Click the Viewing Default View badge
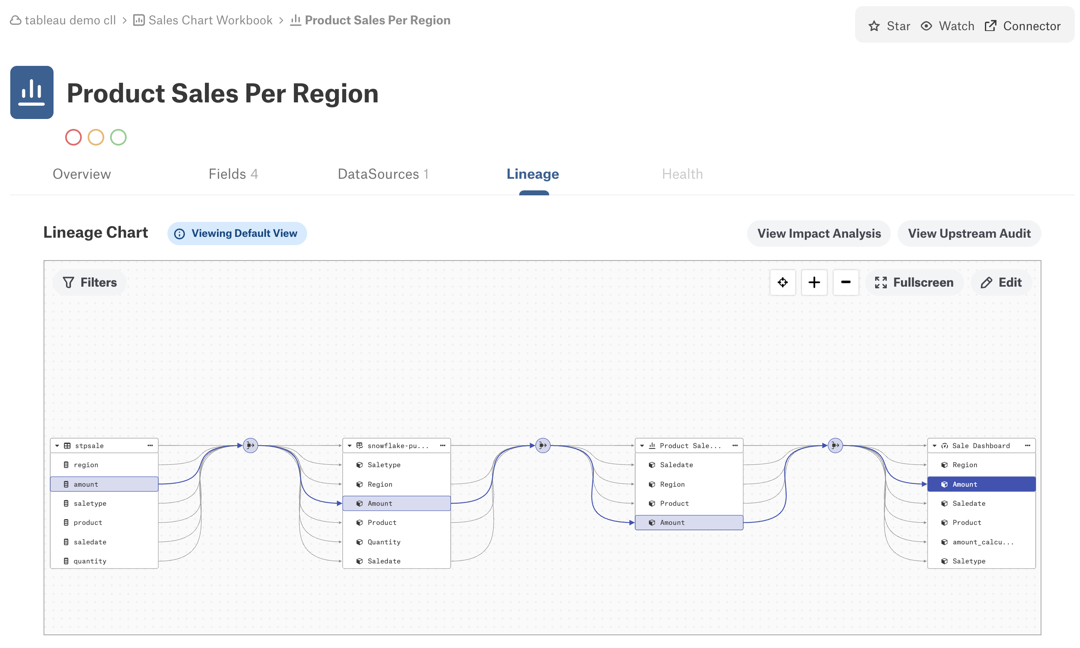 click(x=237, y=233)
